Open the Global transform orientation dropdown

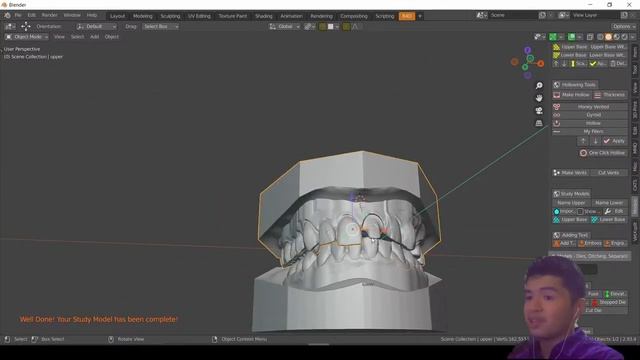pyautogui.click(x=284, y=27)
